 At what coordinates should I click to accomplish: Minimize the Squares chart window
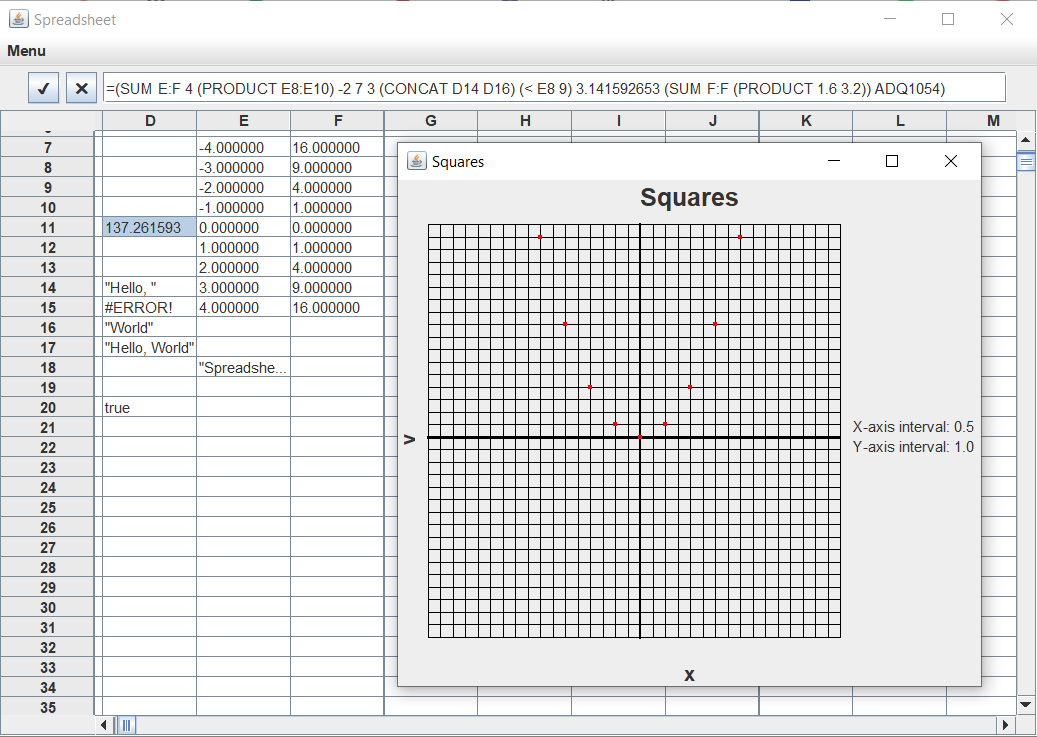pos(834,161)
